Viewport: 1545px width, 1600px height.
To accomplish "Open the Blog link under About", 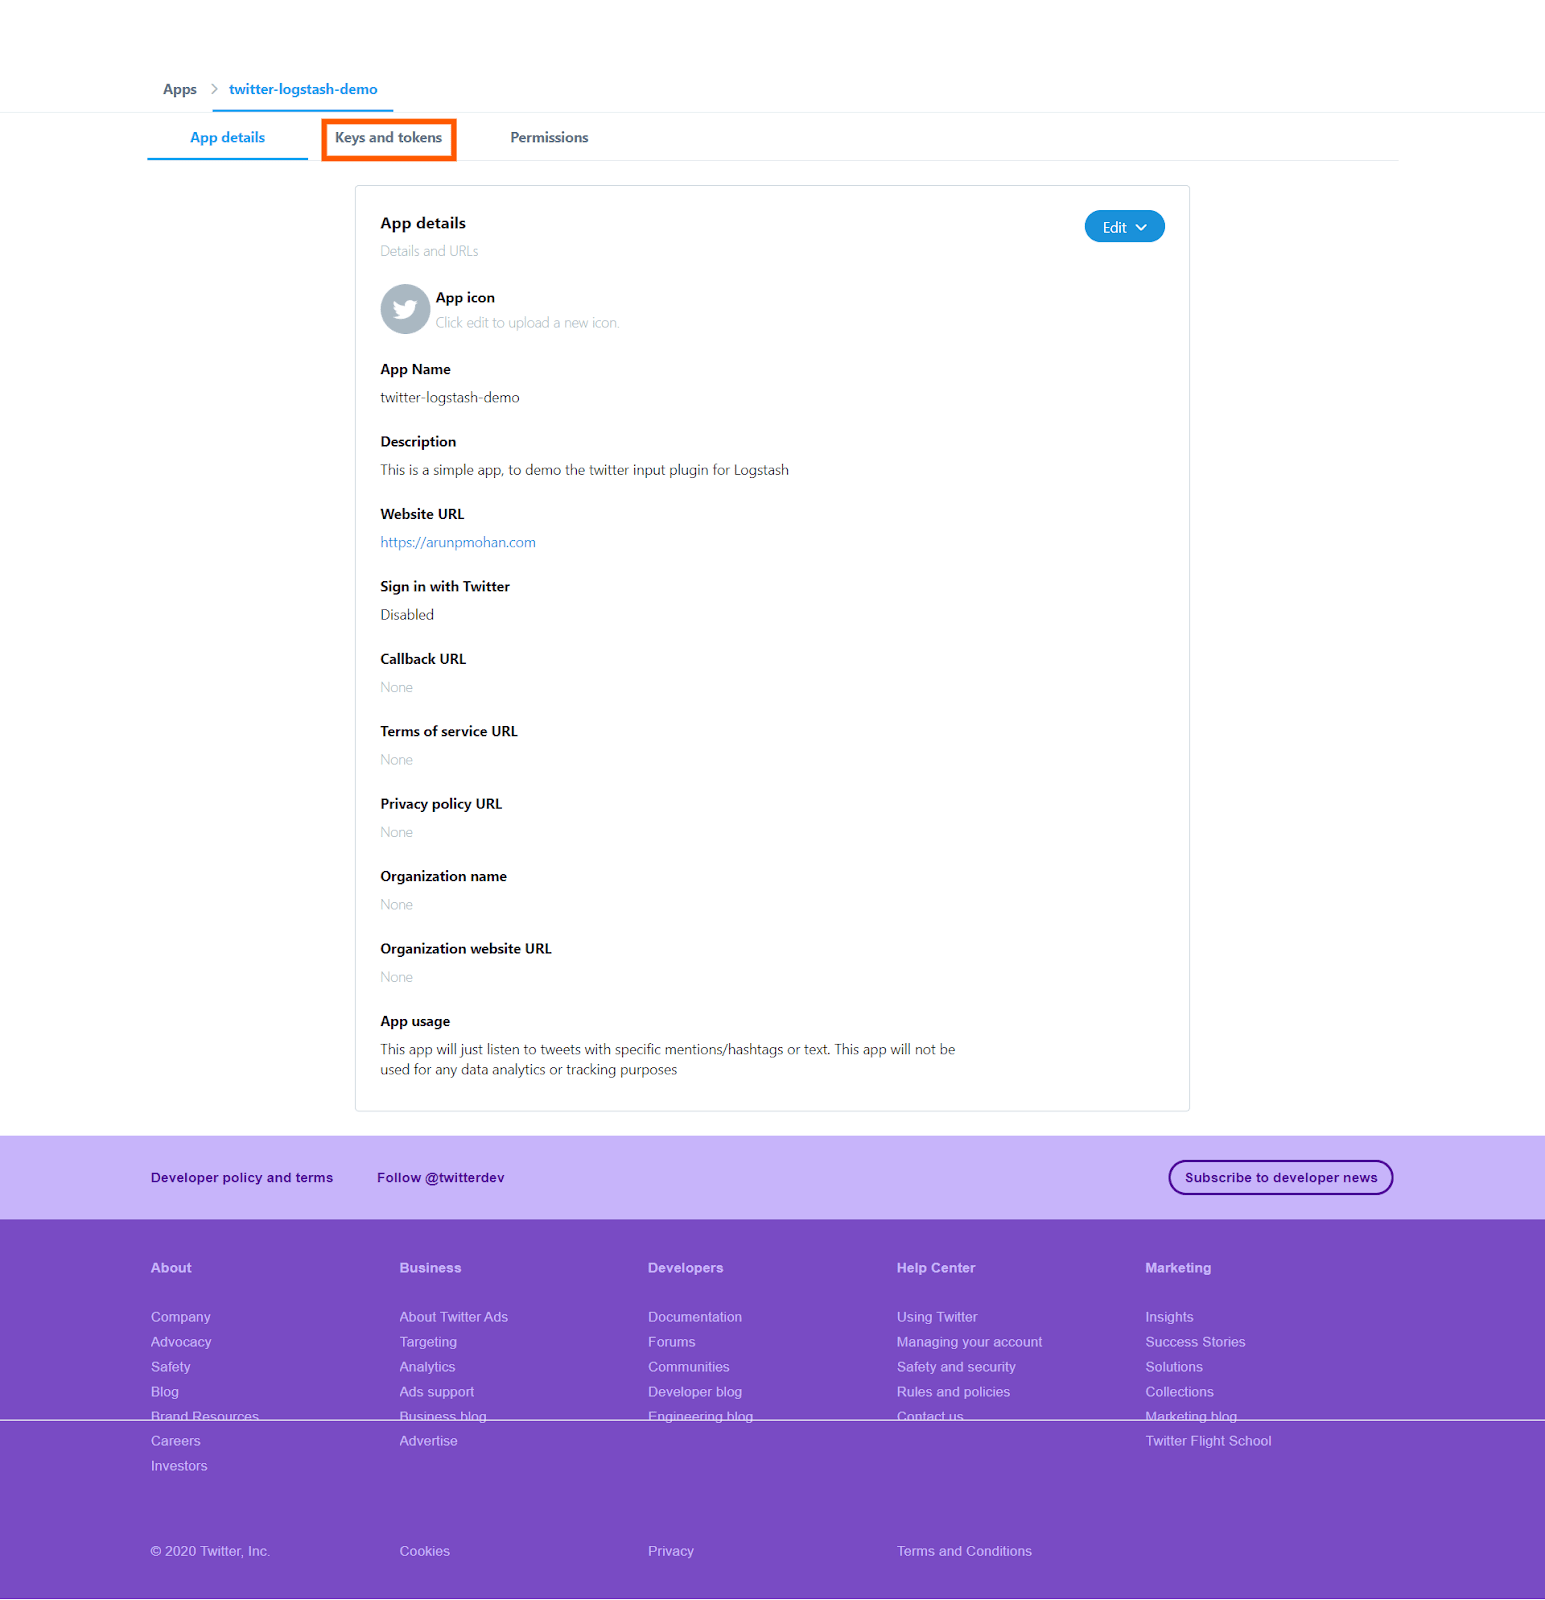I will 165,1392.
